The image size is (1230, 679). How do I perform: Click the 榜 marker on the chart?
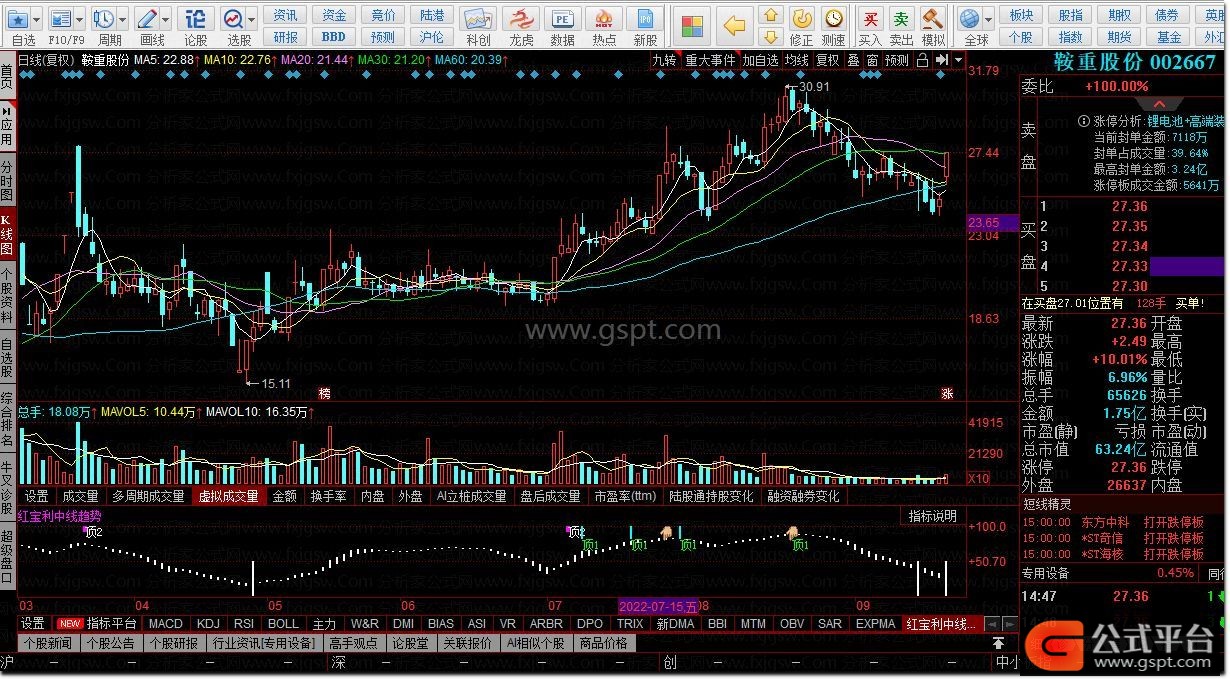[x=324, y=393]
